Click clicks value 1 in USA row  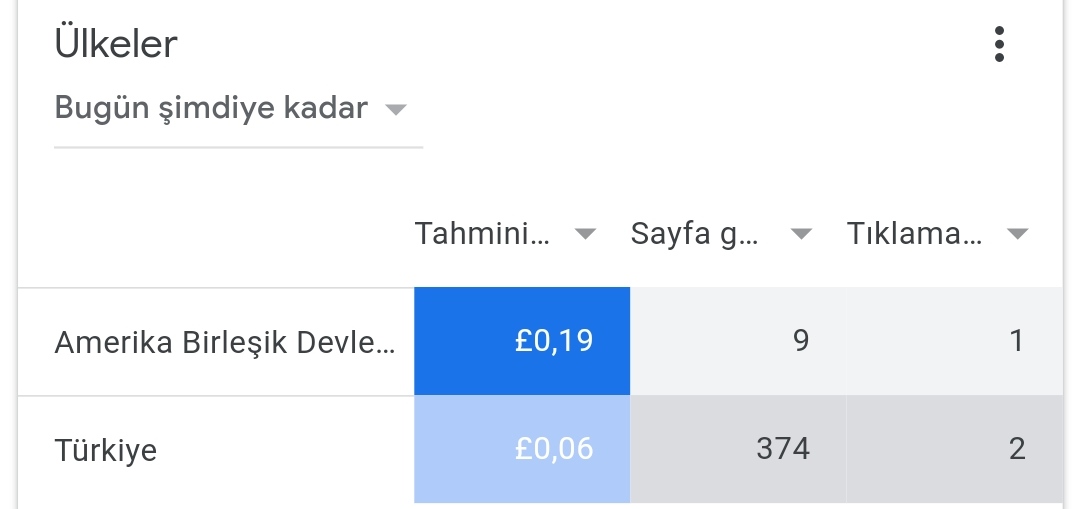1017,341
